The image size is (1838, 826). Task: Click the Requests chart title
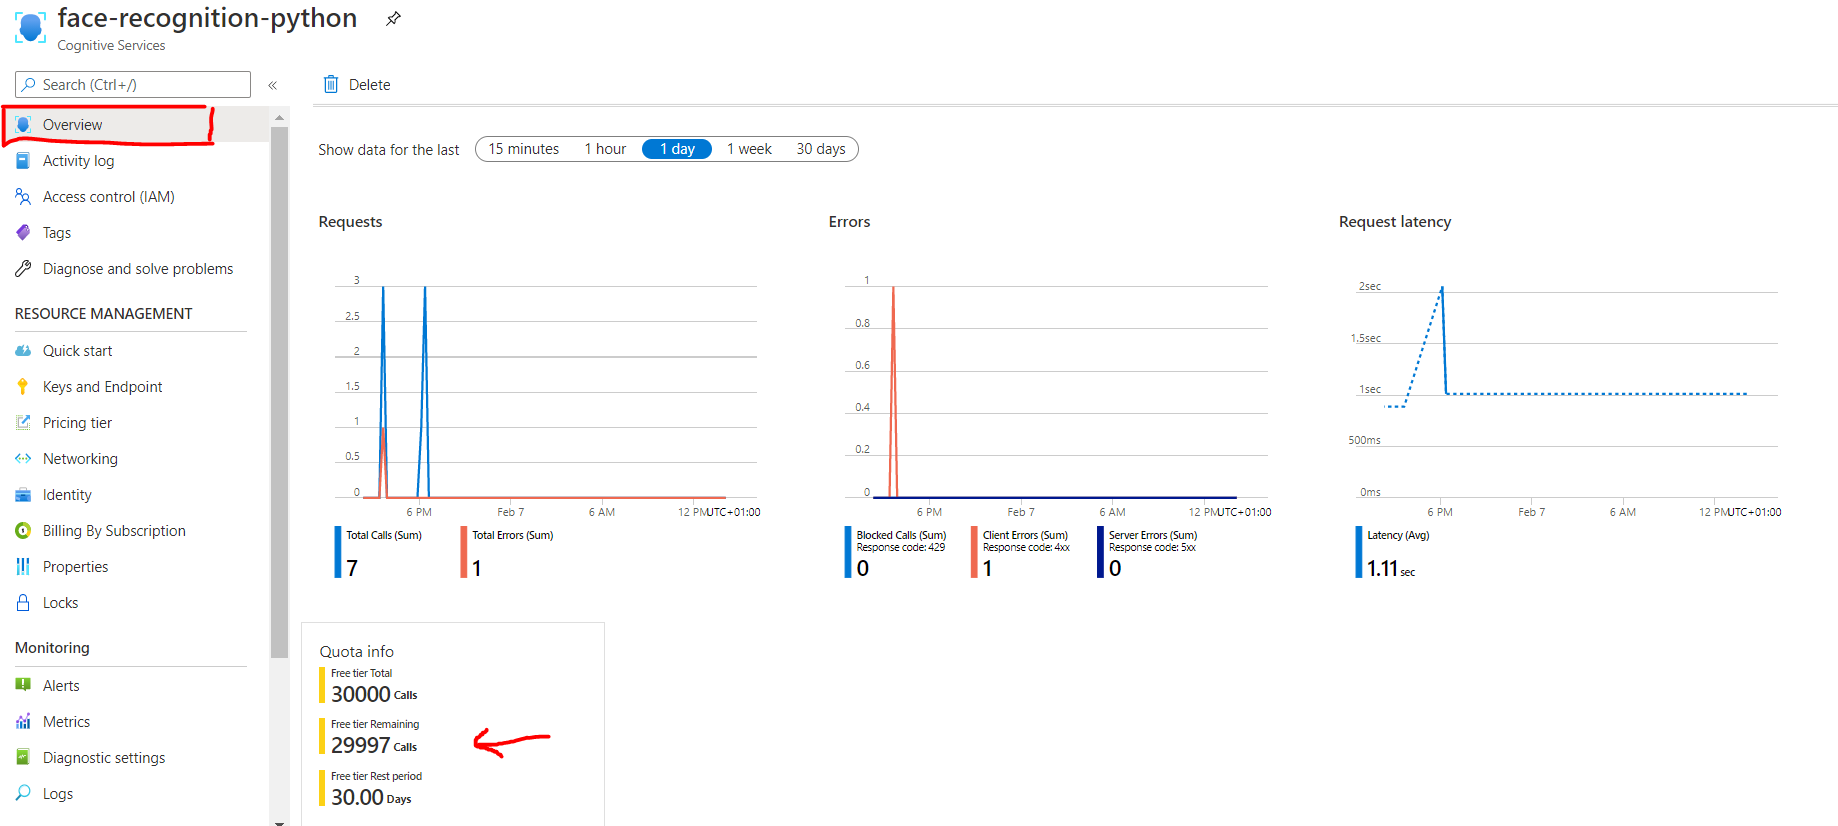[x=350, y=222]
